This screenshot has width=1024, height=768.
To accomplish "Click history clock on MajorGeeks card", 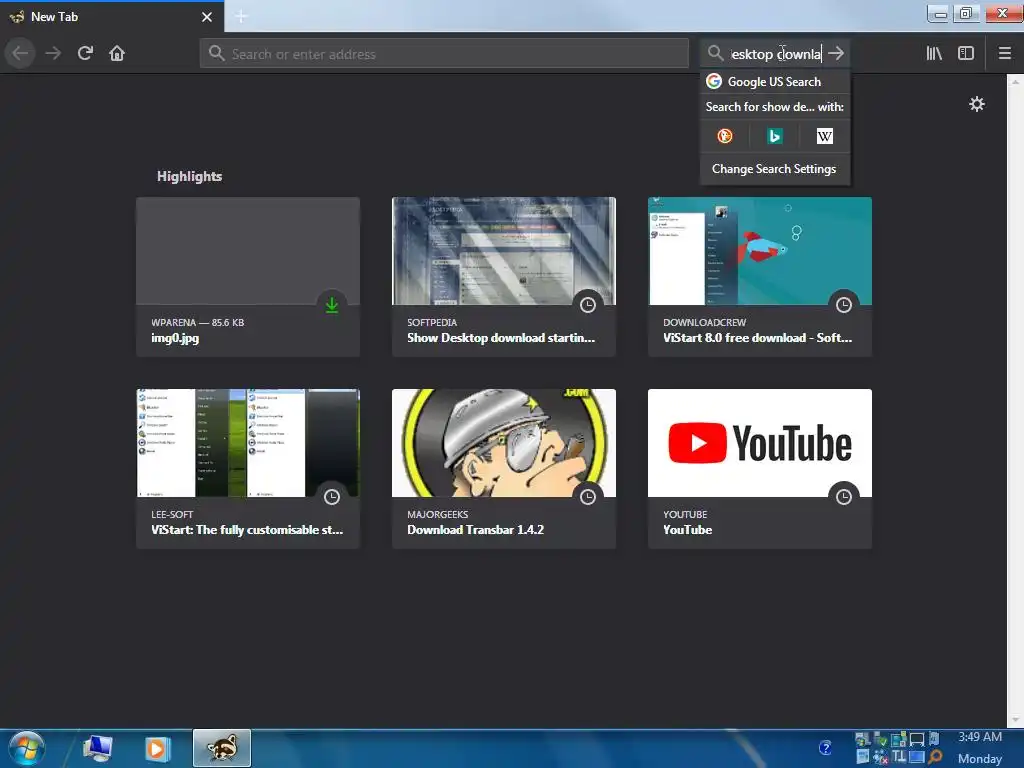I will pyautogui.click(x=588, y=497).
